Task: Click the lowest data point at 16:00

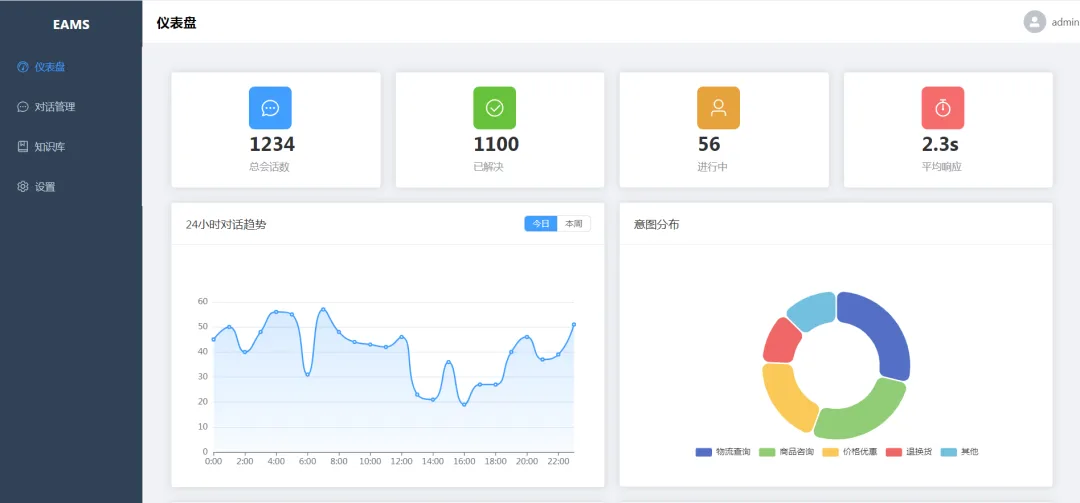Action: pos(464,404)
